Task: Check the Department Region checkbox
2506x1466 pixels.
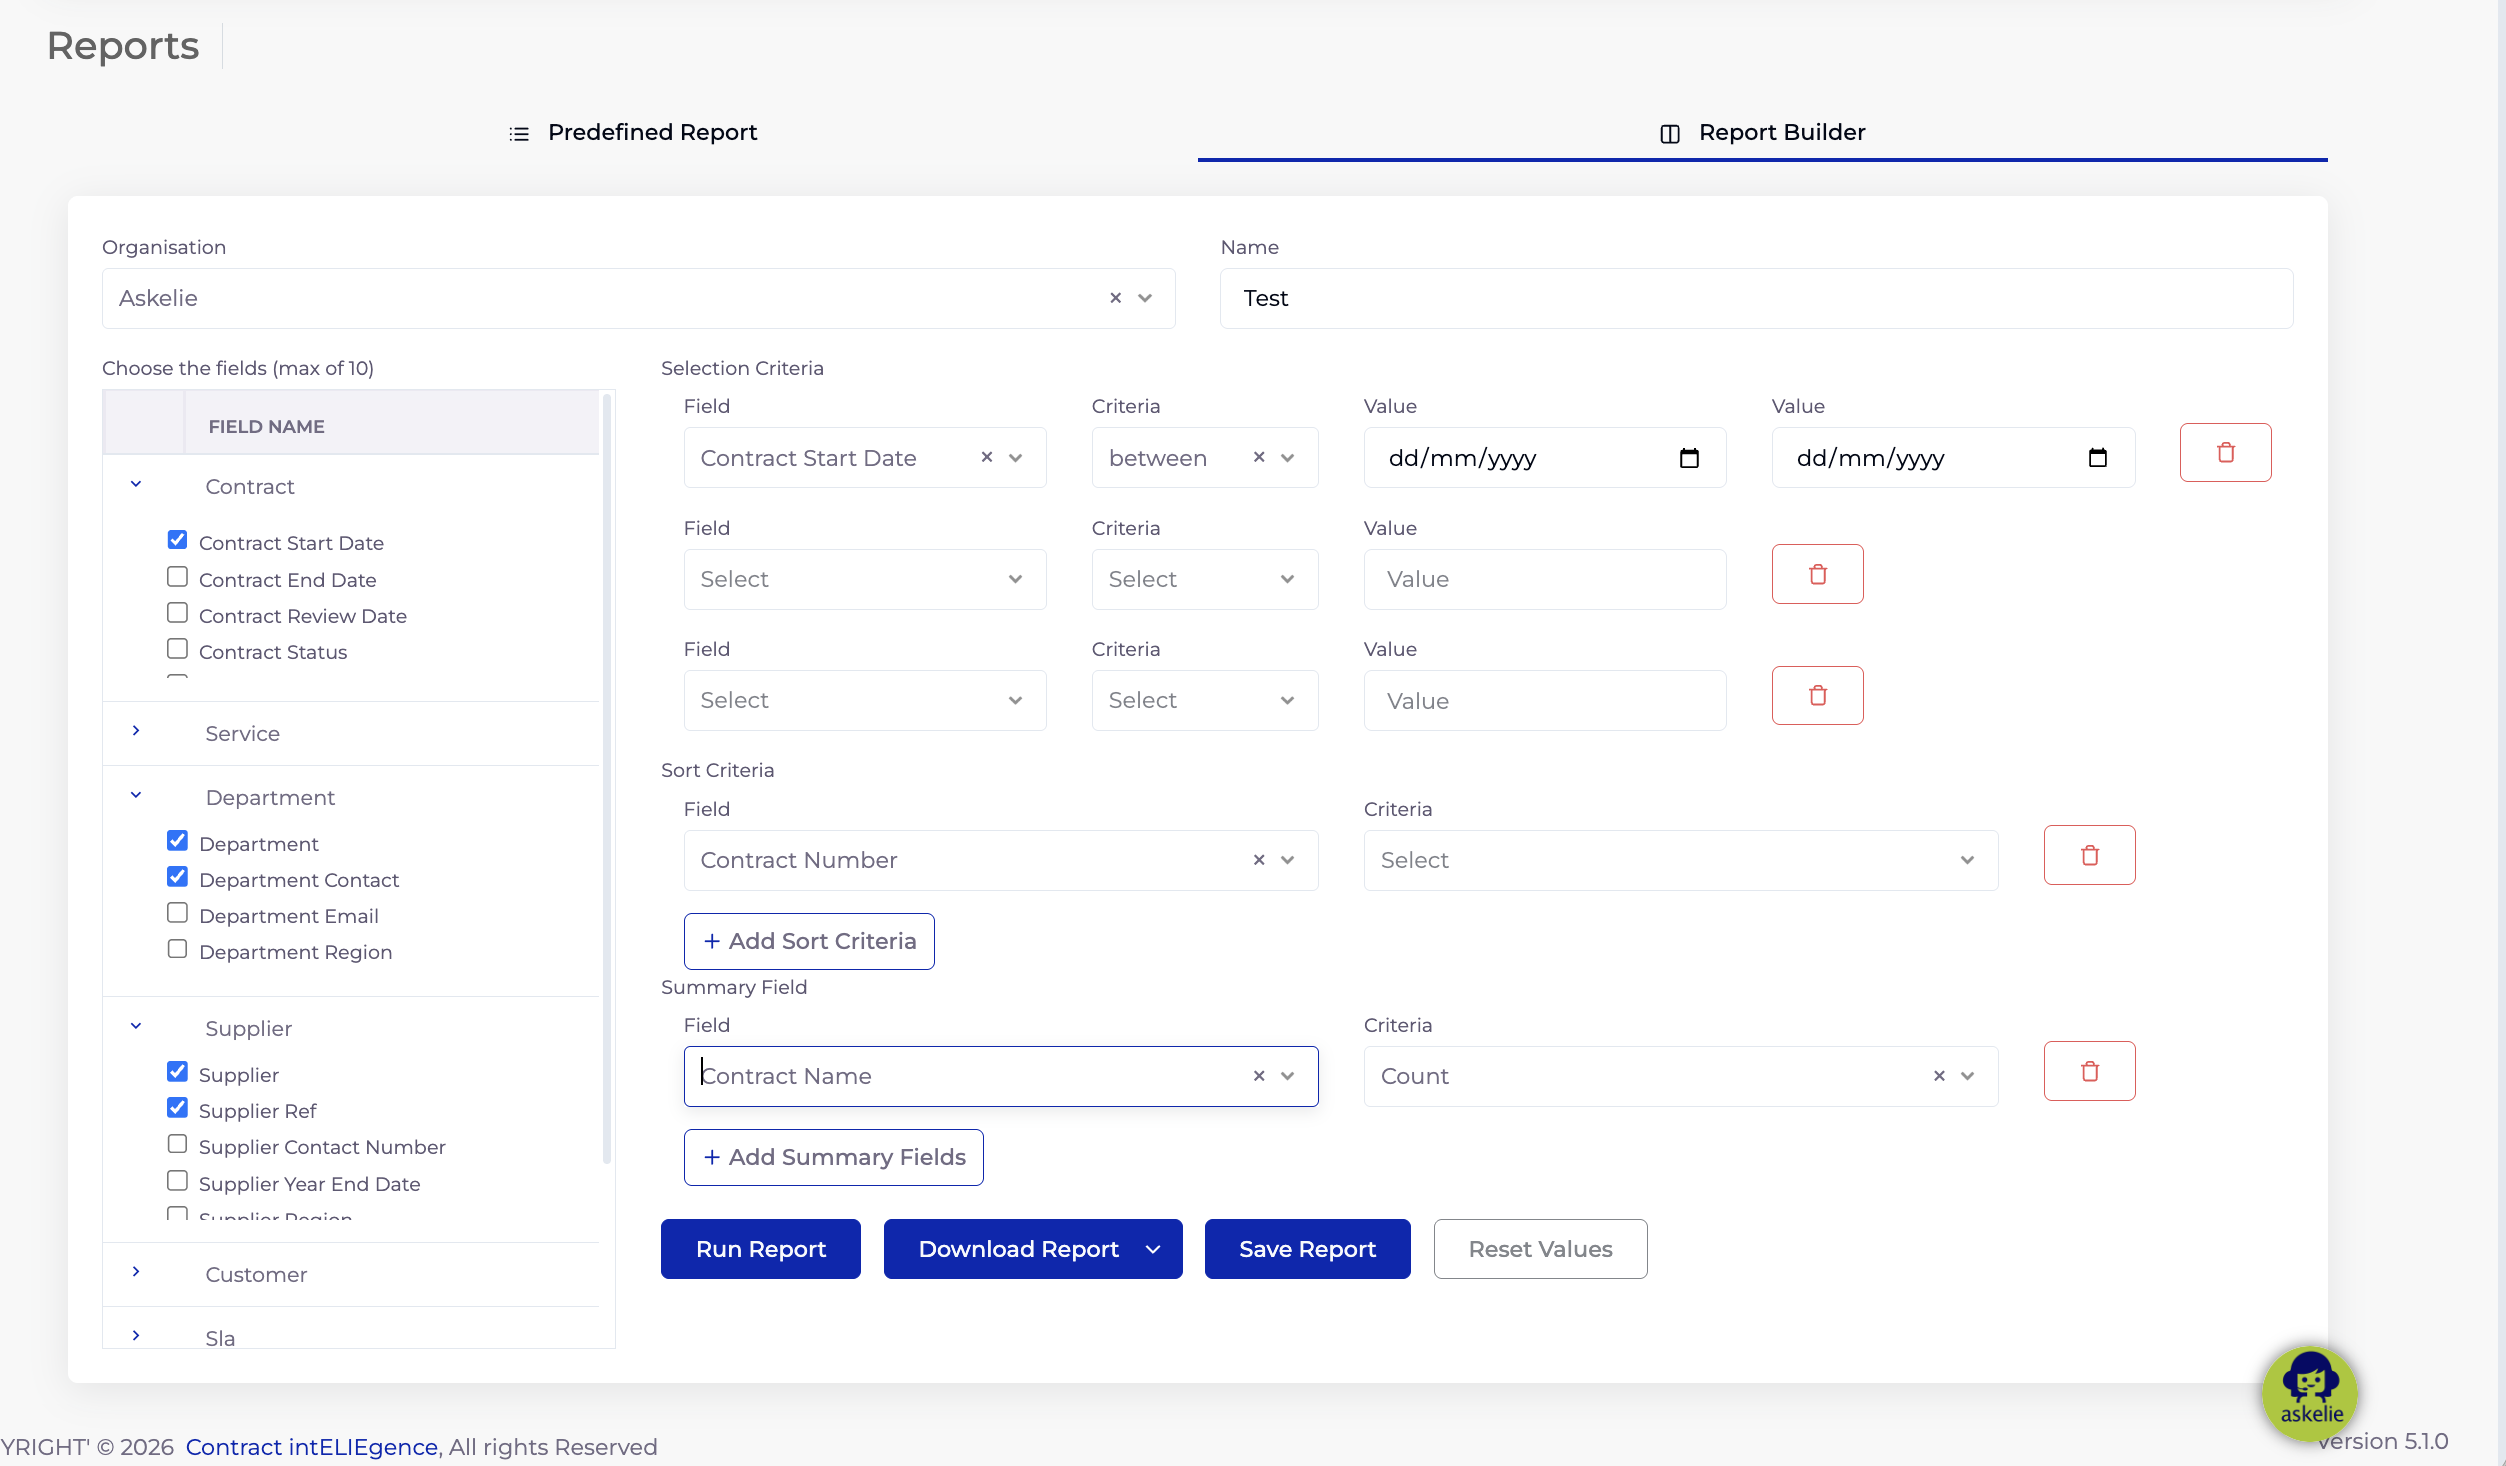Action: point(177,949)
